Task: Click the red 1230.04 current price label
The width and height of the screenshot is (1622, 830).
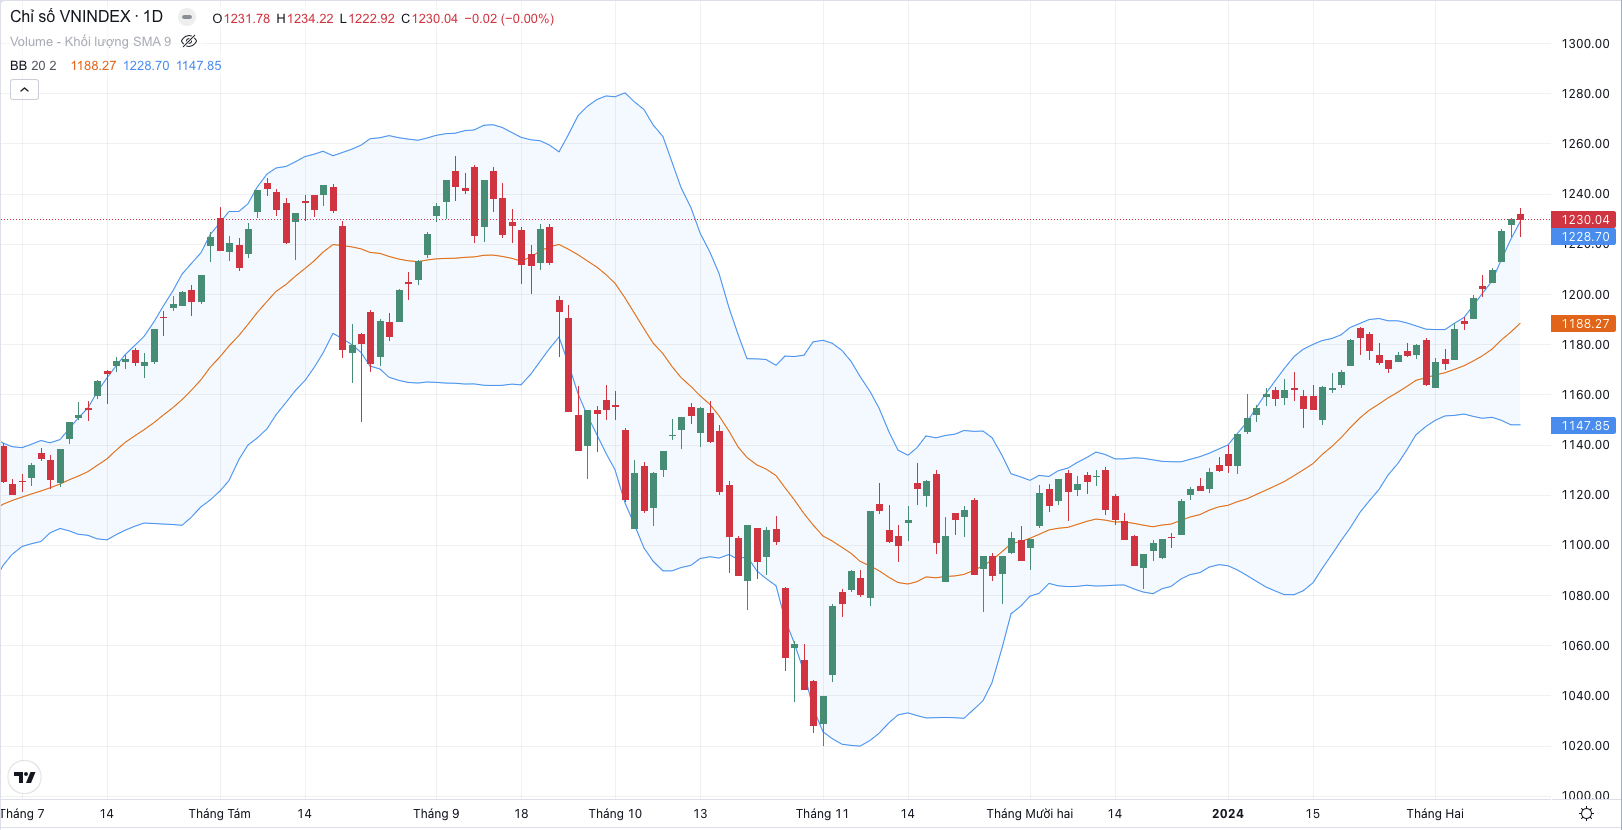Action: 1583,219
